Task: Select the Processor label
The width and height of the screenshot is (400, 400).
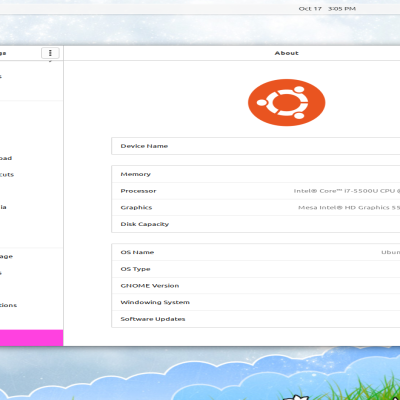Action: (x=138, y=191)
